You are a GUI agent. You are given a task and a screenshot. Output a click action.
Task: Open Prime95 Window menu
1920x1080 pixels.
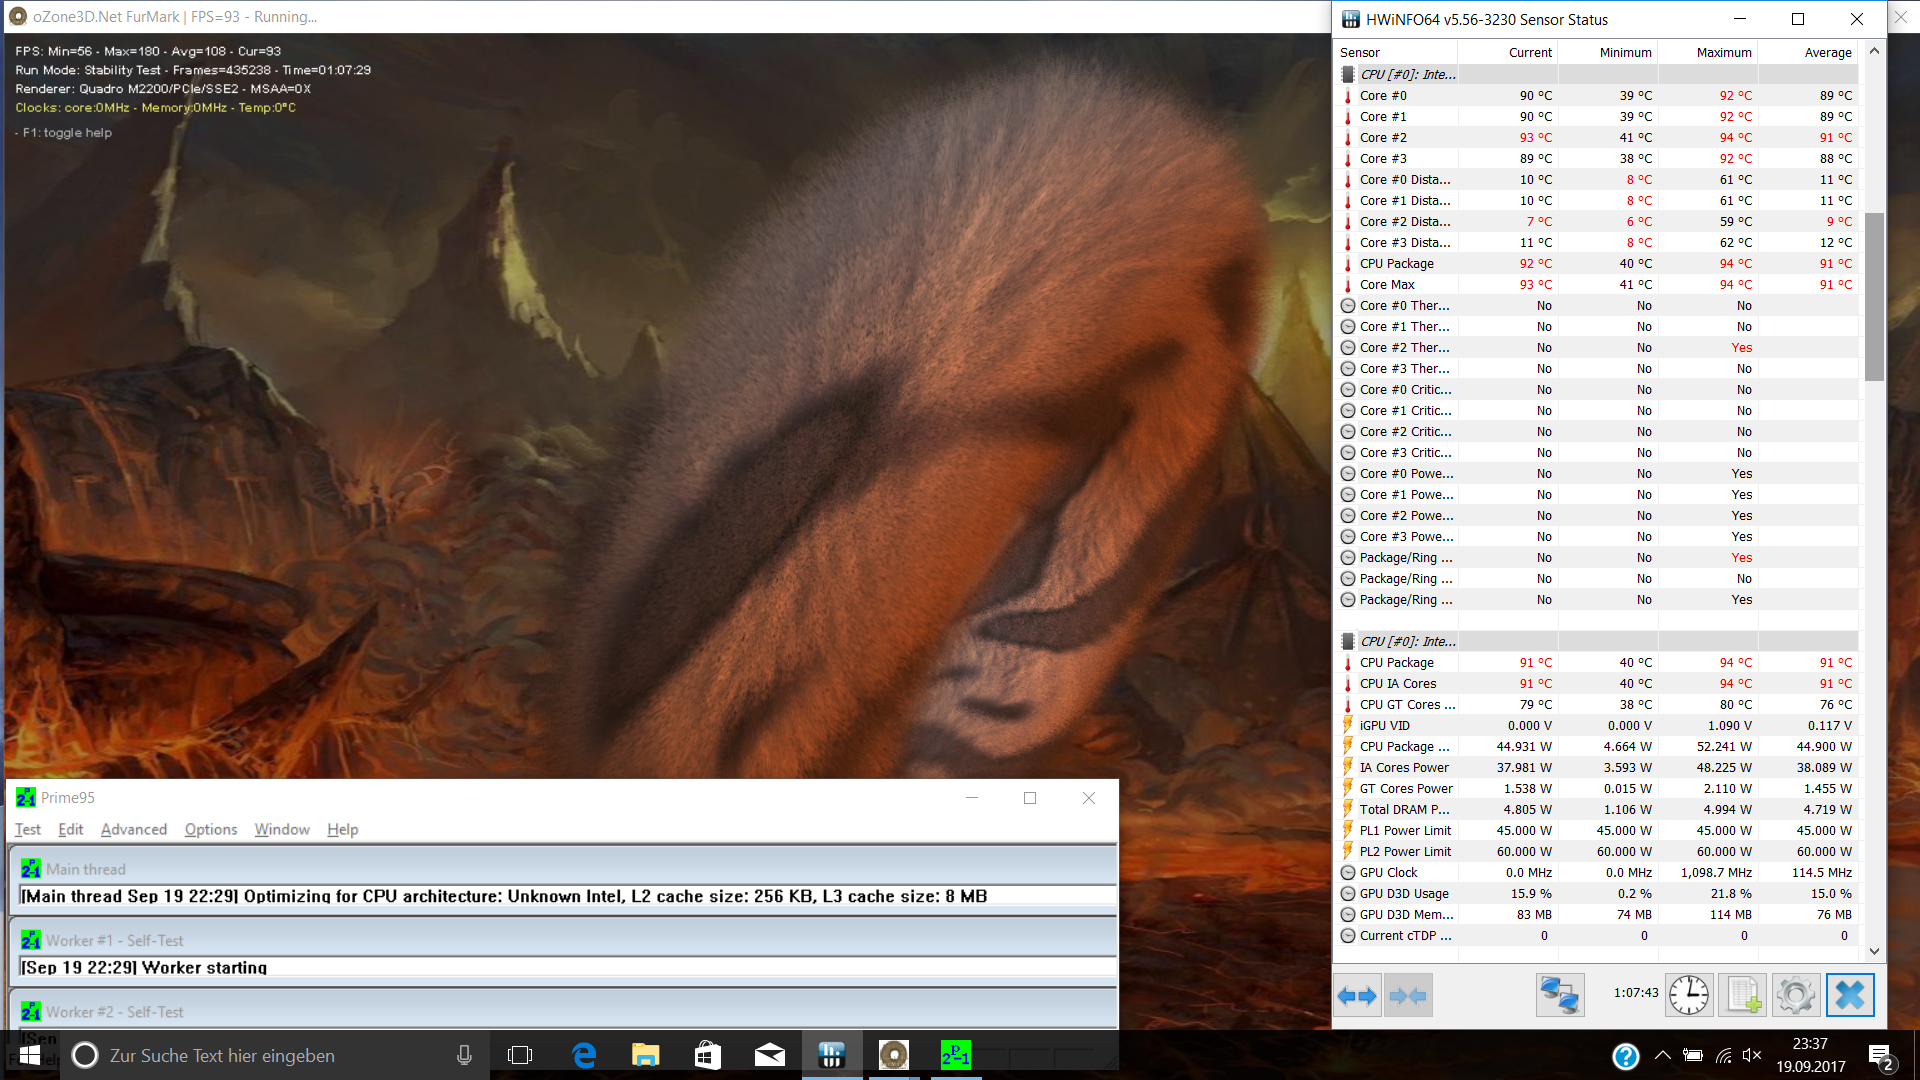pos(282,830)
